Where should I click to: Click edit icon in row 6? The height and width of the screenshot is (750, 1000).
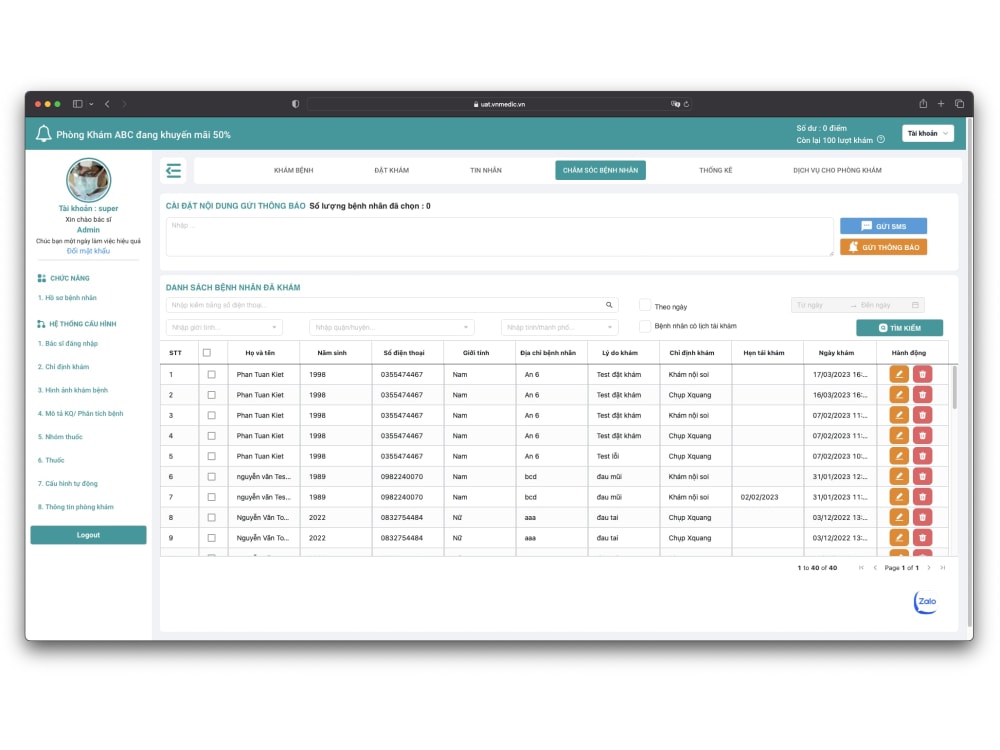899,476
